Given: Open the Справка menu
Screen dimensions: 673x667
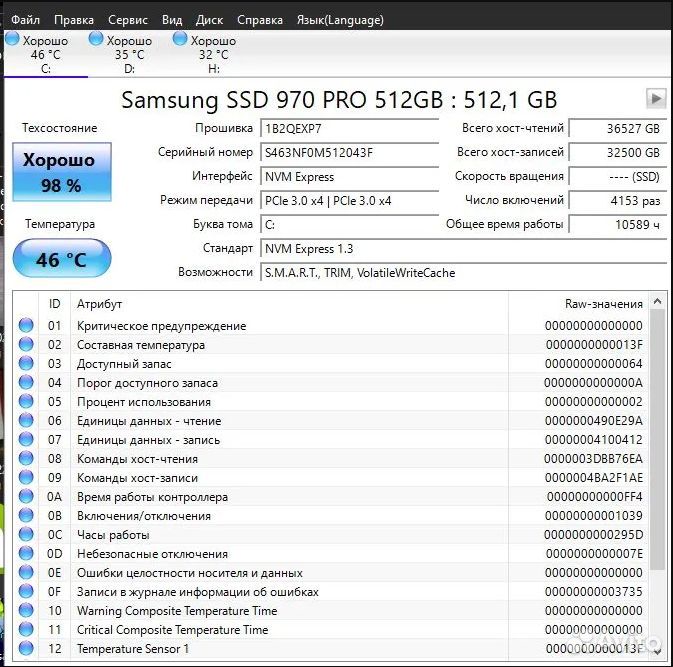Looking at the screenshot, I should tap(260, 20).
